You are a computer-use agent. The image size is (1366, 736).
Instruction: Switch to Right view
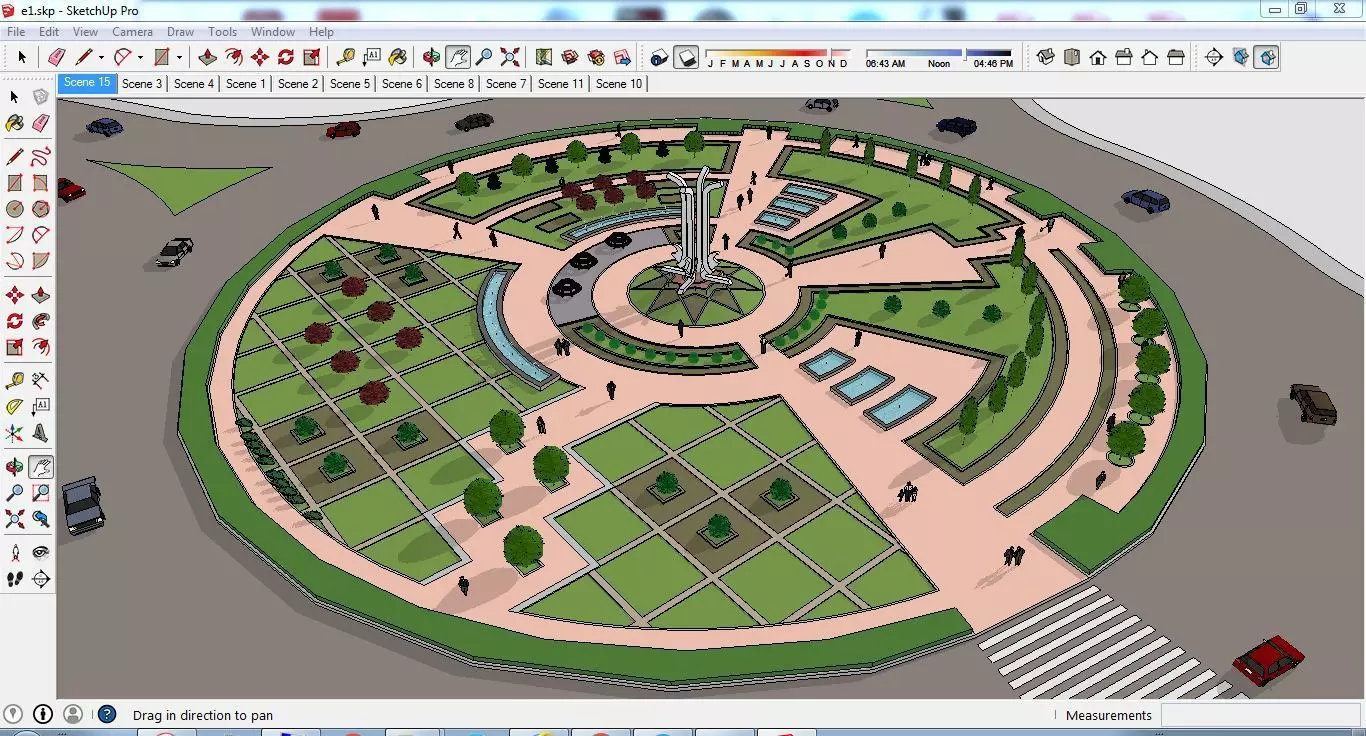[1124, 57]
